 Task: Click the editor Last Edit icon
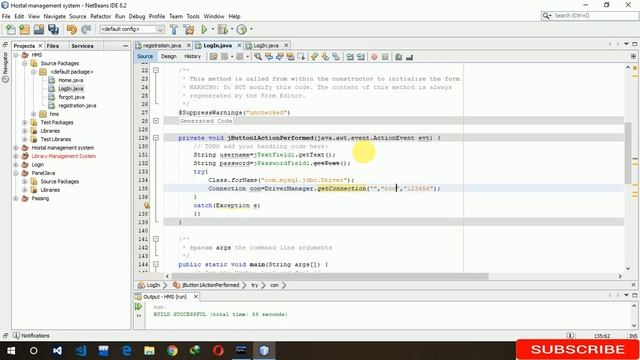coord(213,57)
